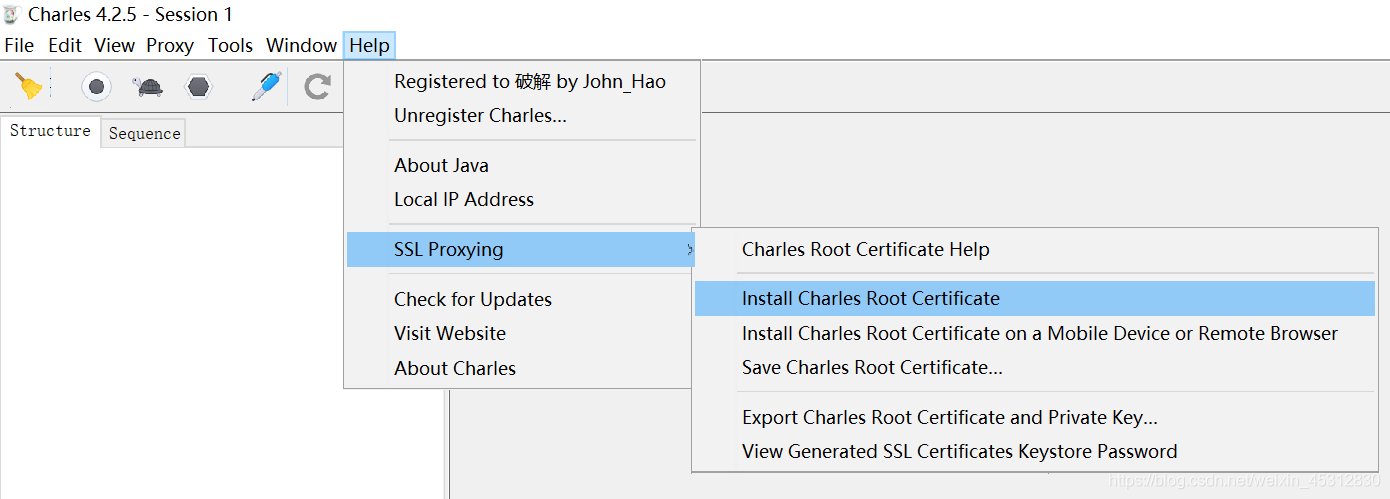Select About Java
The height and width of the screenshot is (499, 1390).
pos(521,166)
